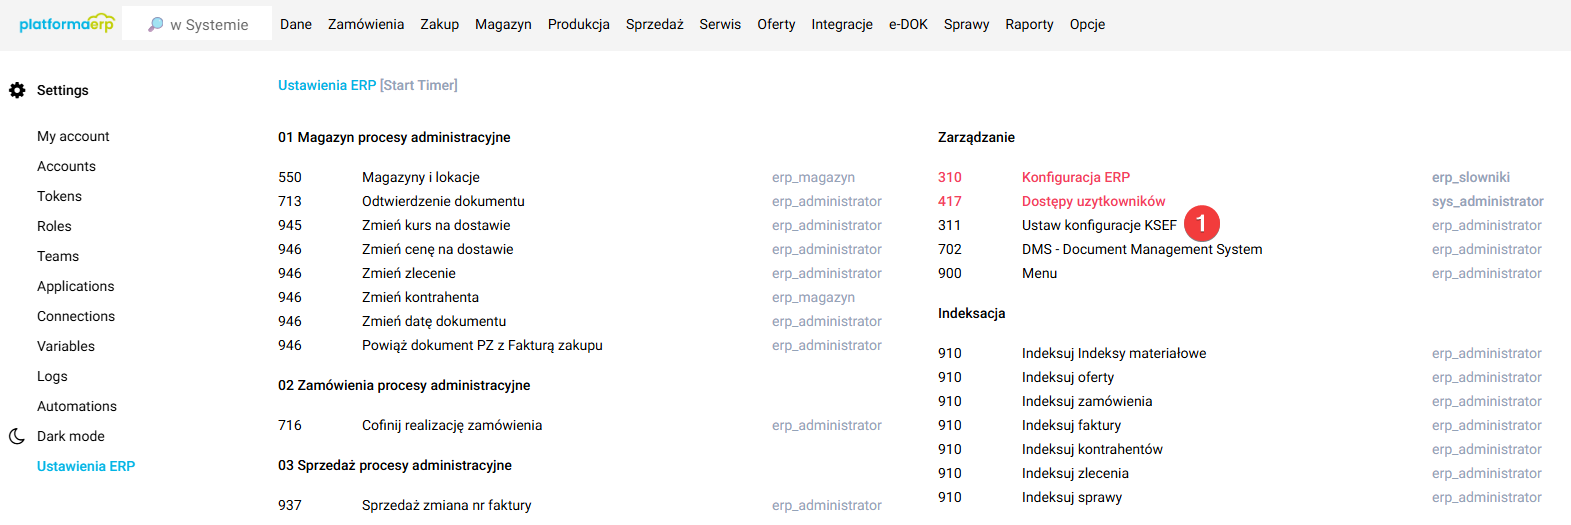The image size is (1571, 525).
Task: Click the Settings gear icon
Action: (x=17, y=90)
